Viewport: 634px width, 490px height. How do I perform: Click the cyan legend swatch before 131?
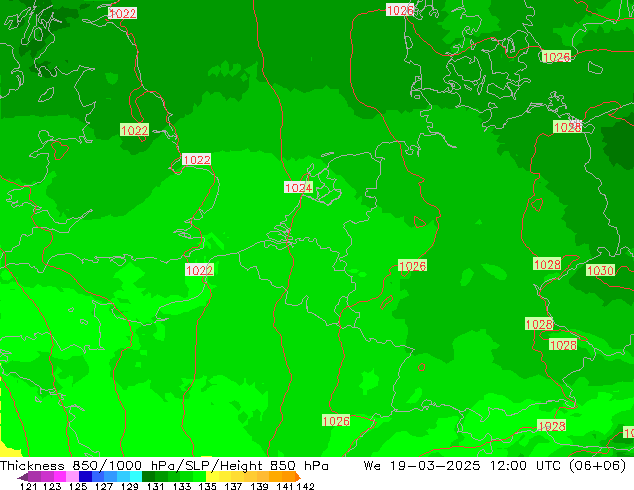(136, 476)
